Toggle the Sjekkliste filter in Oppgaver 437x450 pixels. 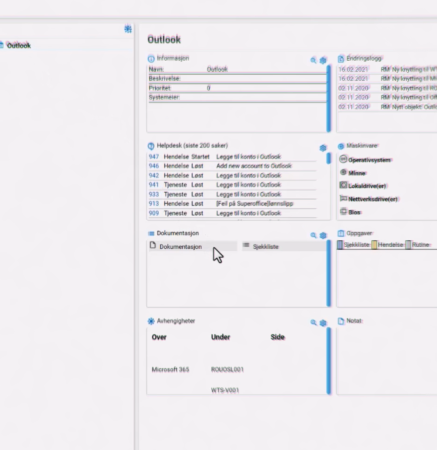pos(353,245)
